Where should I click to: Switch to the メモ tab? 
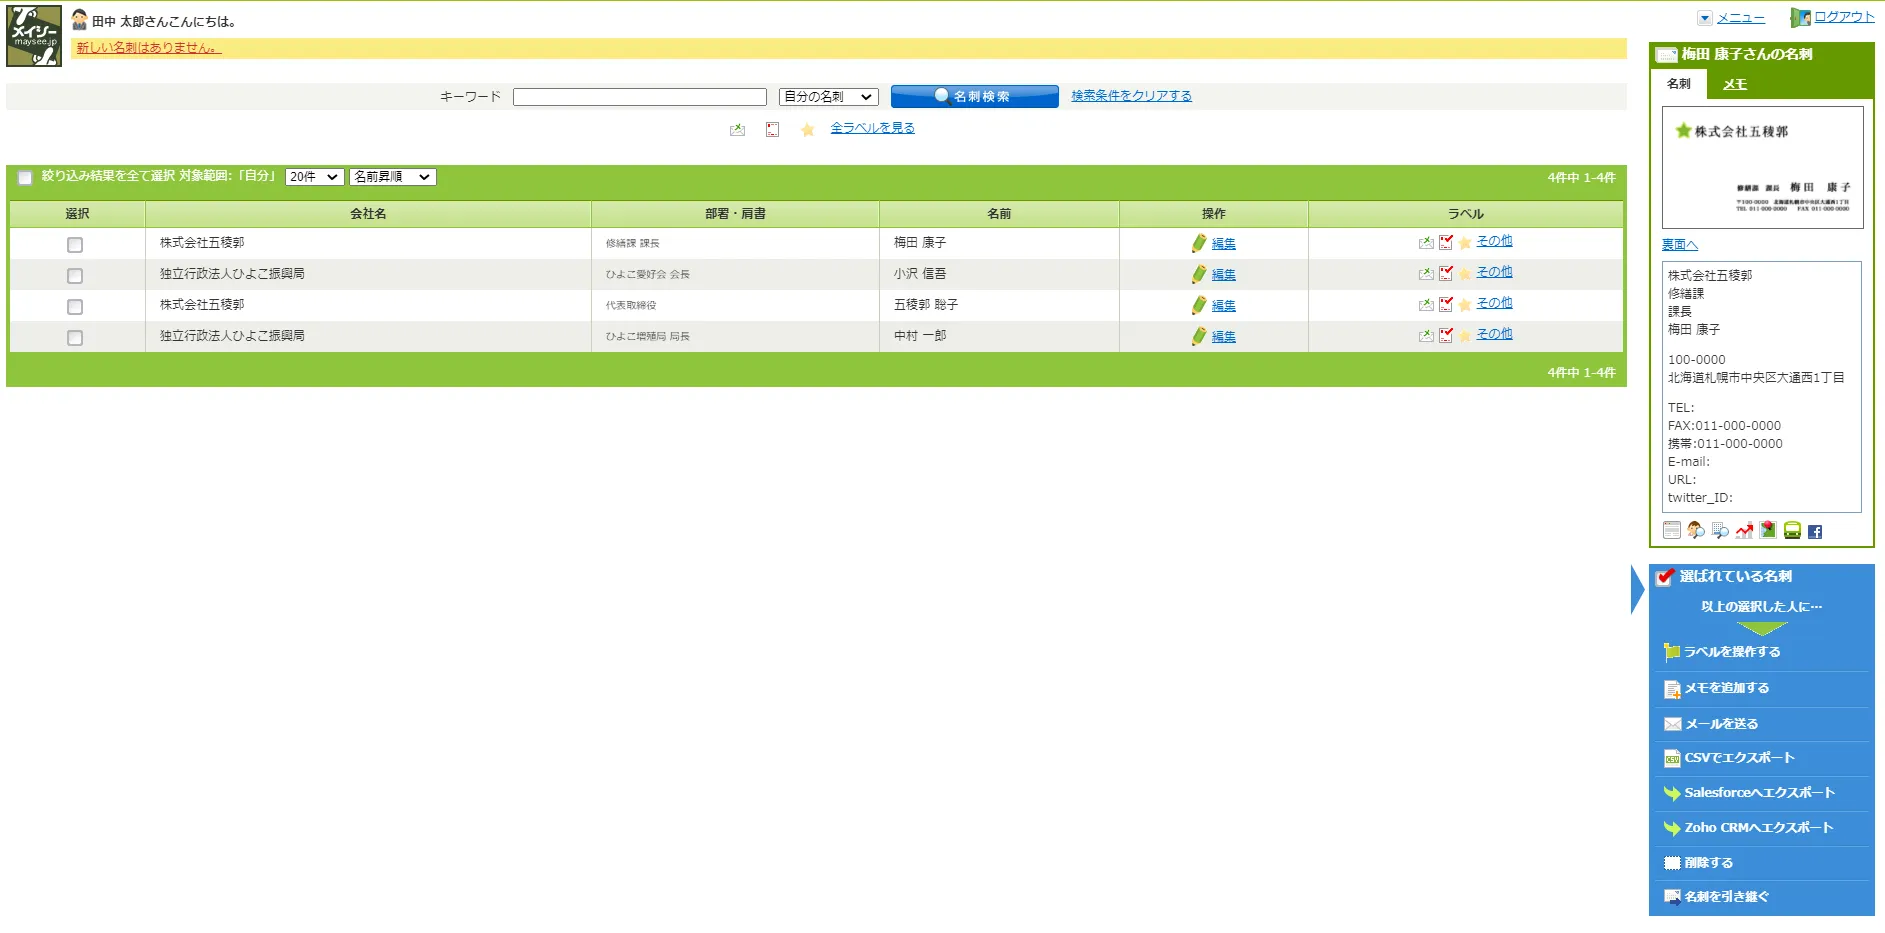click(1735, 85)
